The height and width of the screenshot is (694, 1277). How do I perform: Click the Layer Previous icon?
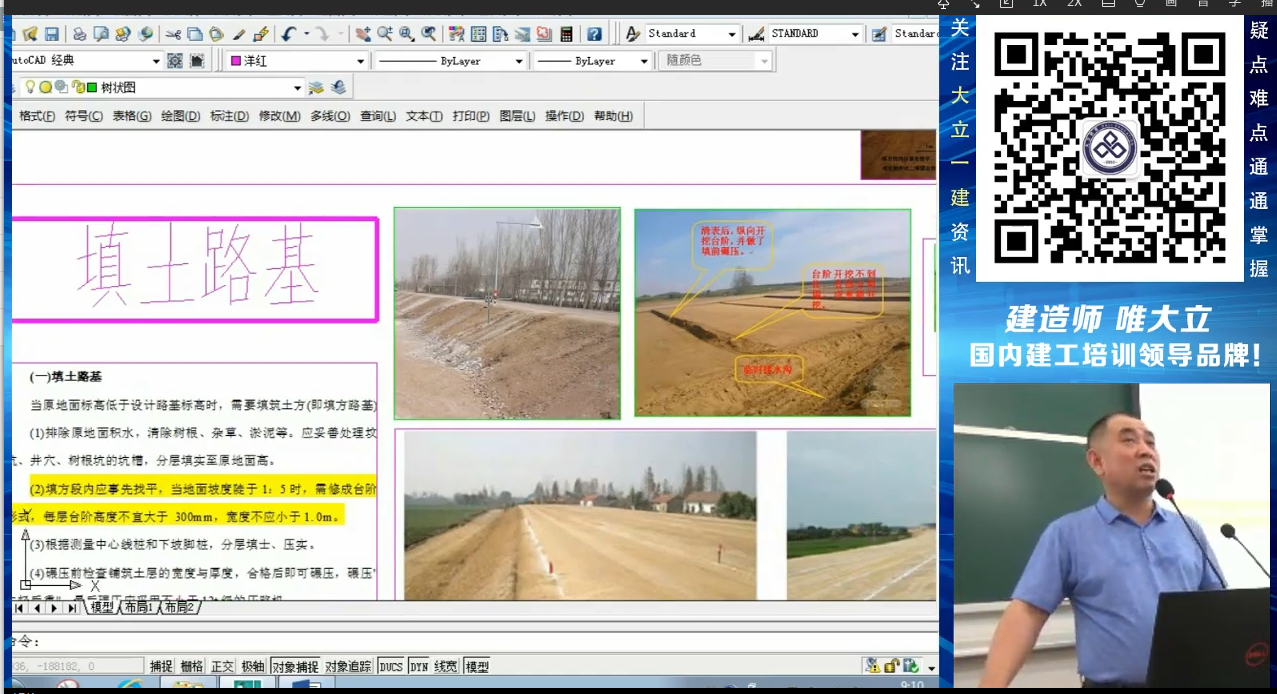point(338,87)
